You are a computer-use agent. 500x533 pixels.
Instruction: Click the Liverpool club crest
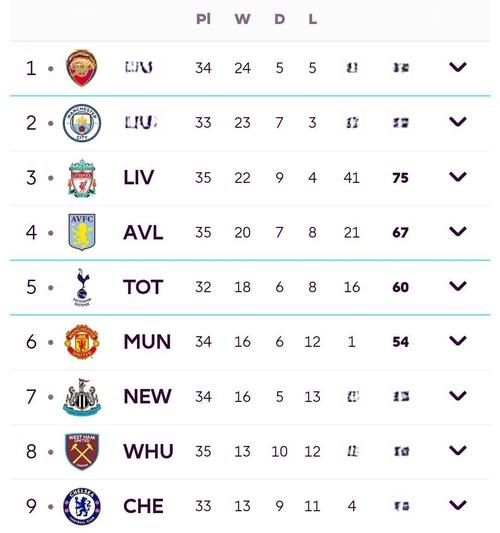tap(82, 178)
